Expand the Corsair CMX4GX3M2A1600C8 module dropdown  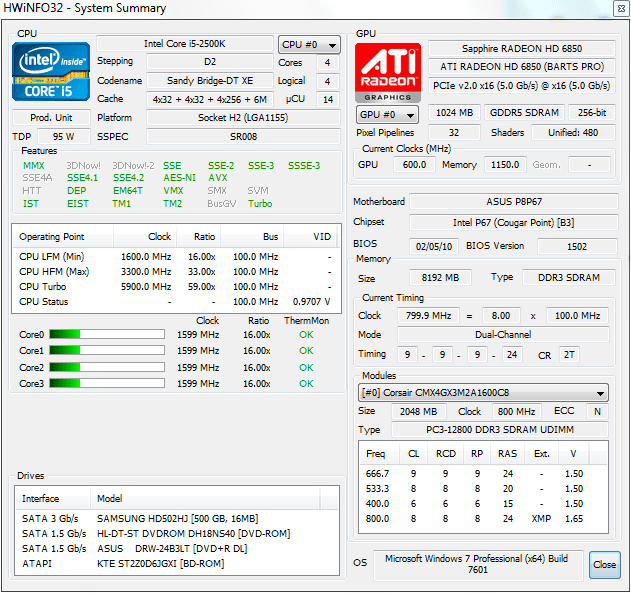pos(483,393)
